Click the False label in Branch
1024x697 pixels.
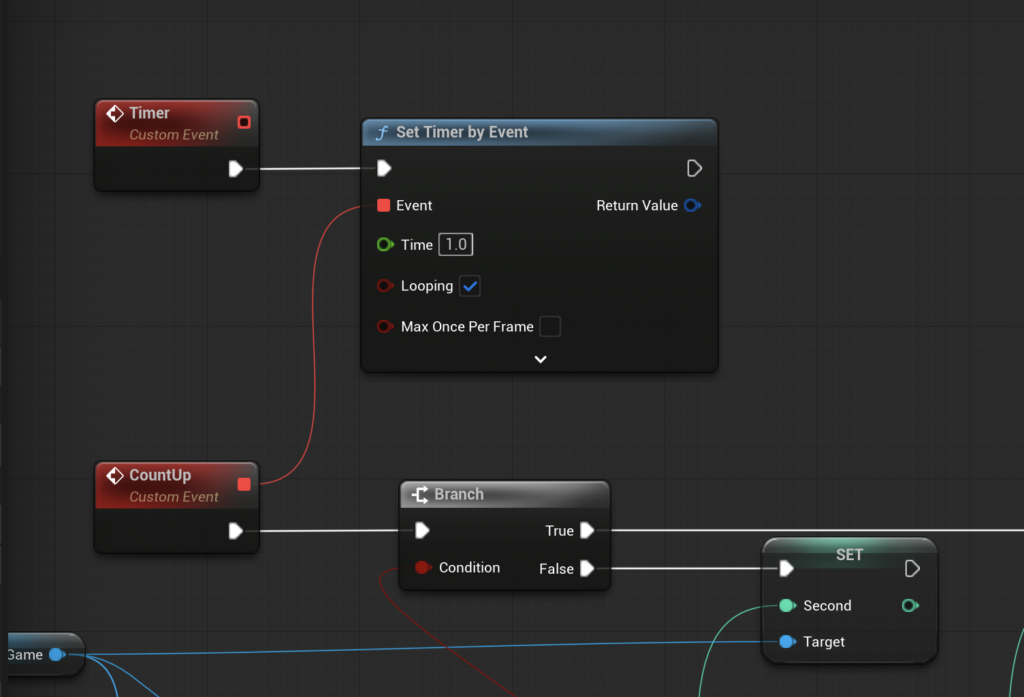pos(556,569)
